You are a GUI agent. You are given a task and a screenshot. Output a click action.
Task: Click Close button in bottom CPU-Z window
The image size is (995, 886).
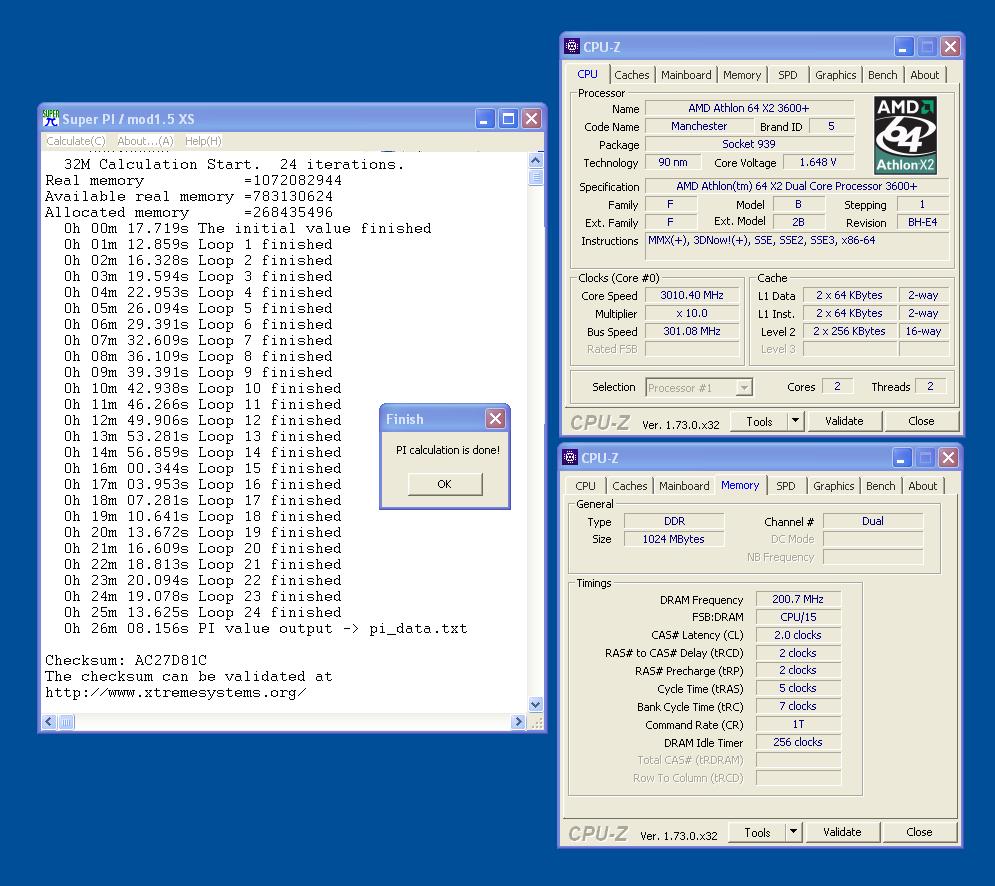pyautogui.click(x=919, y=833)
